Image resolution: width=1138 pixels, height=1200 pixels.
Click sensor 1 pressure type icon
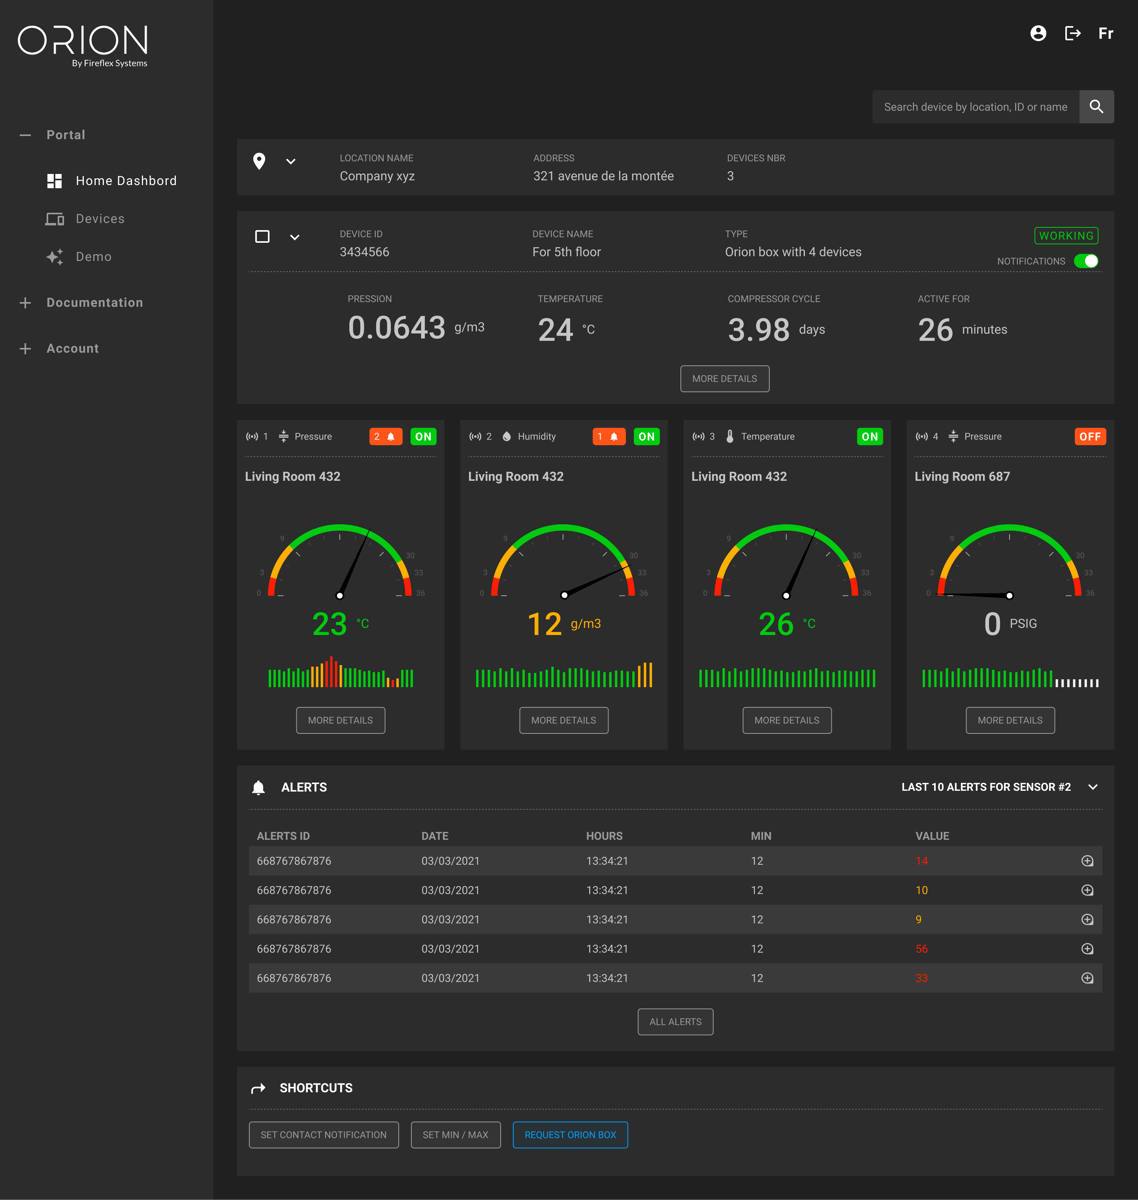click(284, 437)
